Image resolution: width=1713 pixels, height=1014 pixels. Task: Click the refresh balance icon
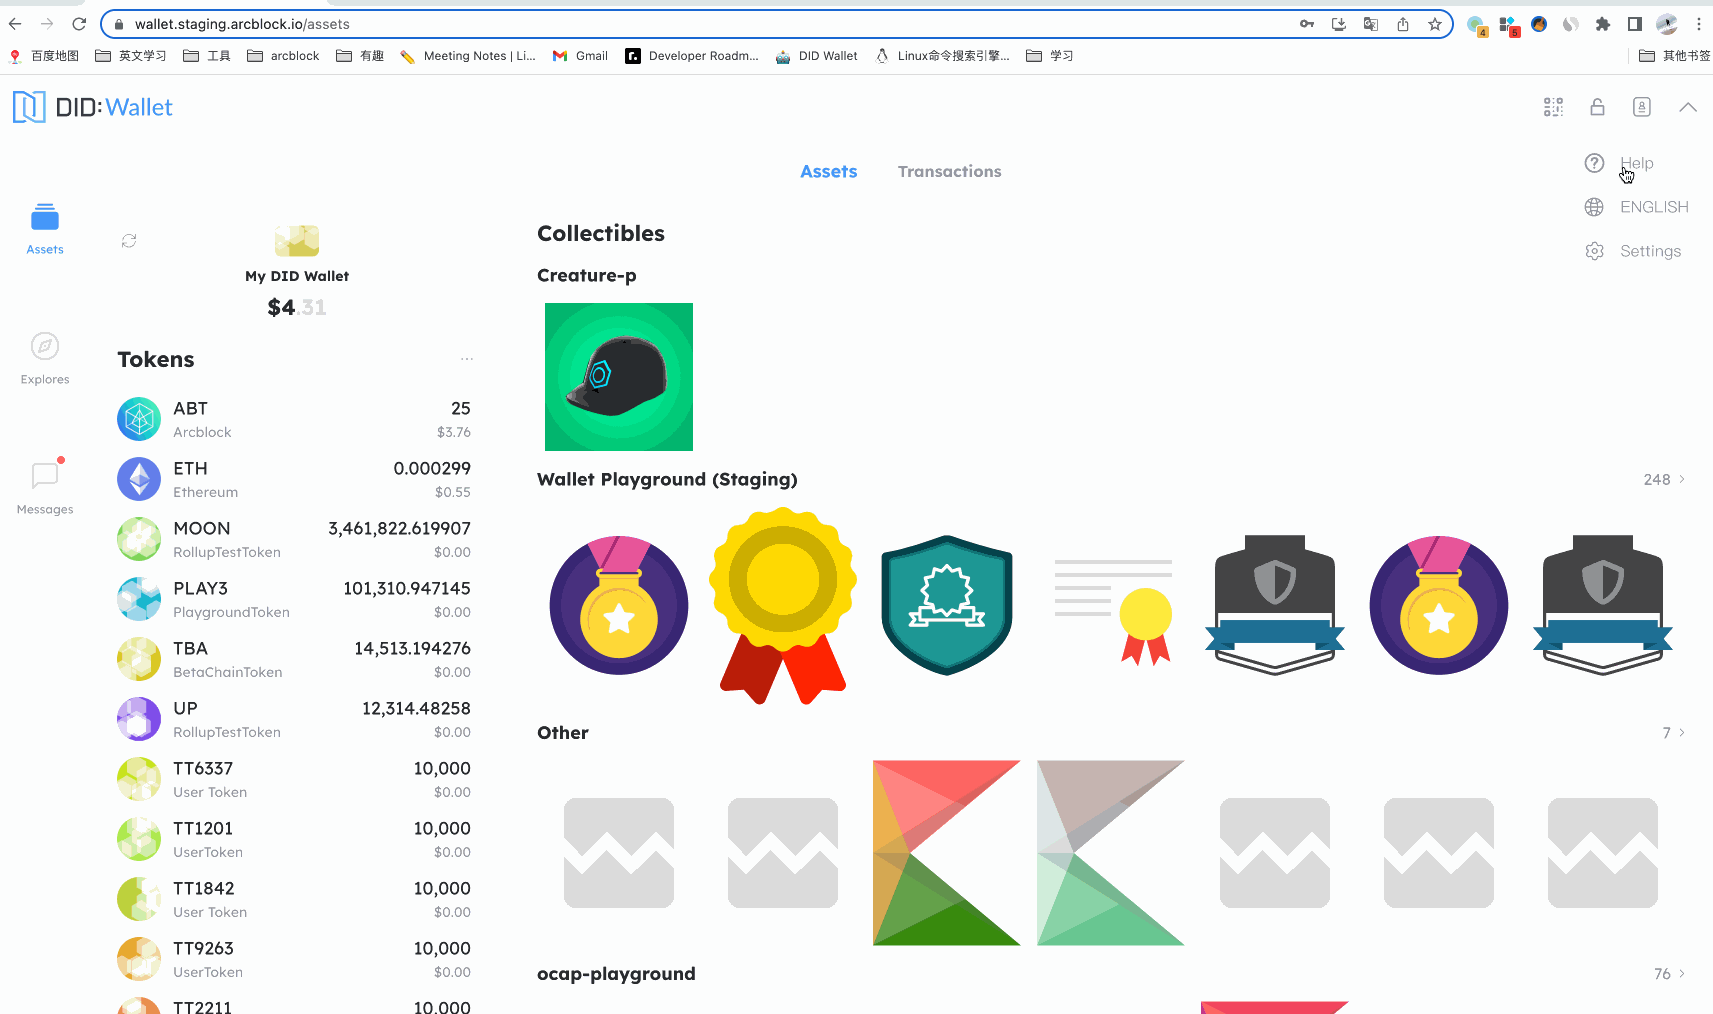click(x=129, y=241)
